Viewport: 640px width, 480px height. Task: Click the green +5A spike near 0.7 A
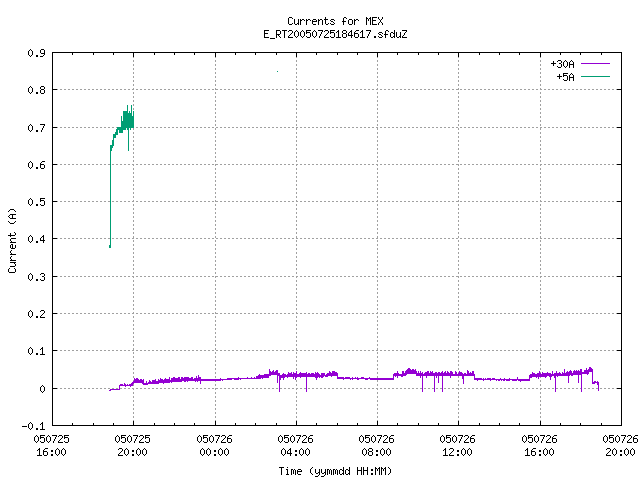128,121
